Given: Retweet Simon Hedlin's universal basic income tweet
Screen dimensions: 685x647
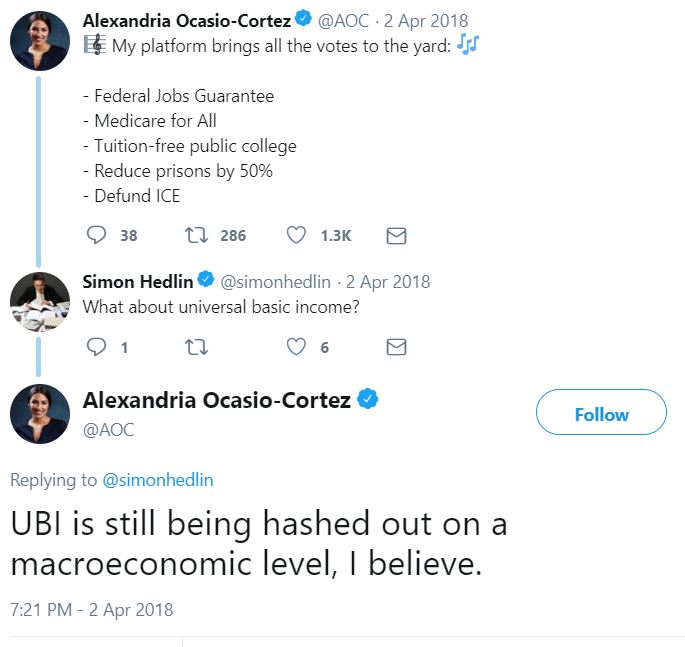Looking at the screenshot, I should tap(196, 347).
